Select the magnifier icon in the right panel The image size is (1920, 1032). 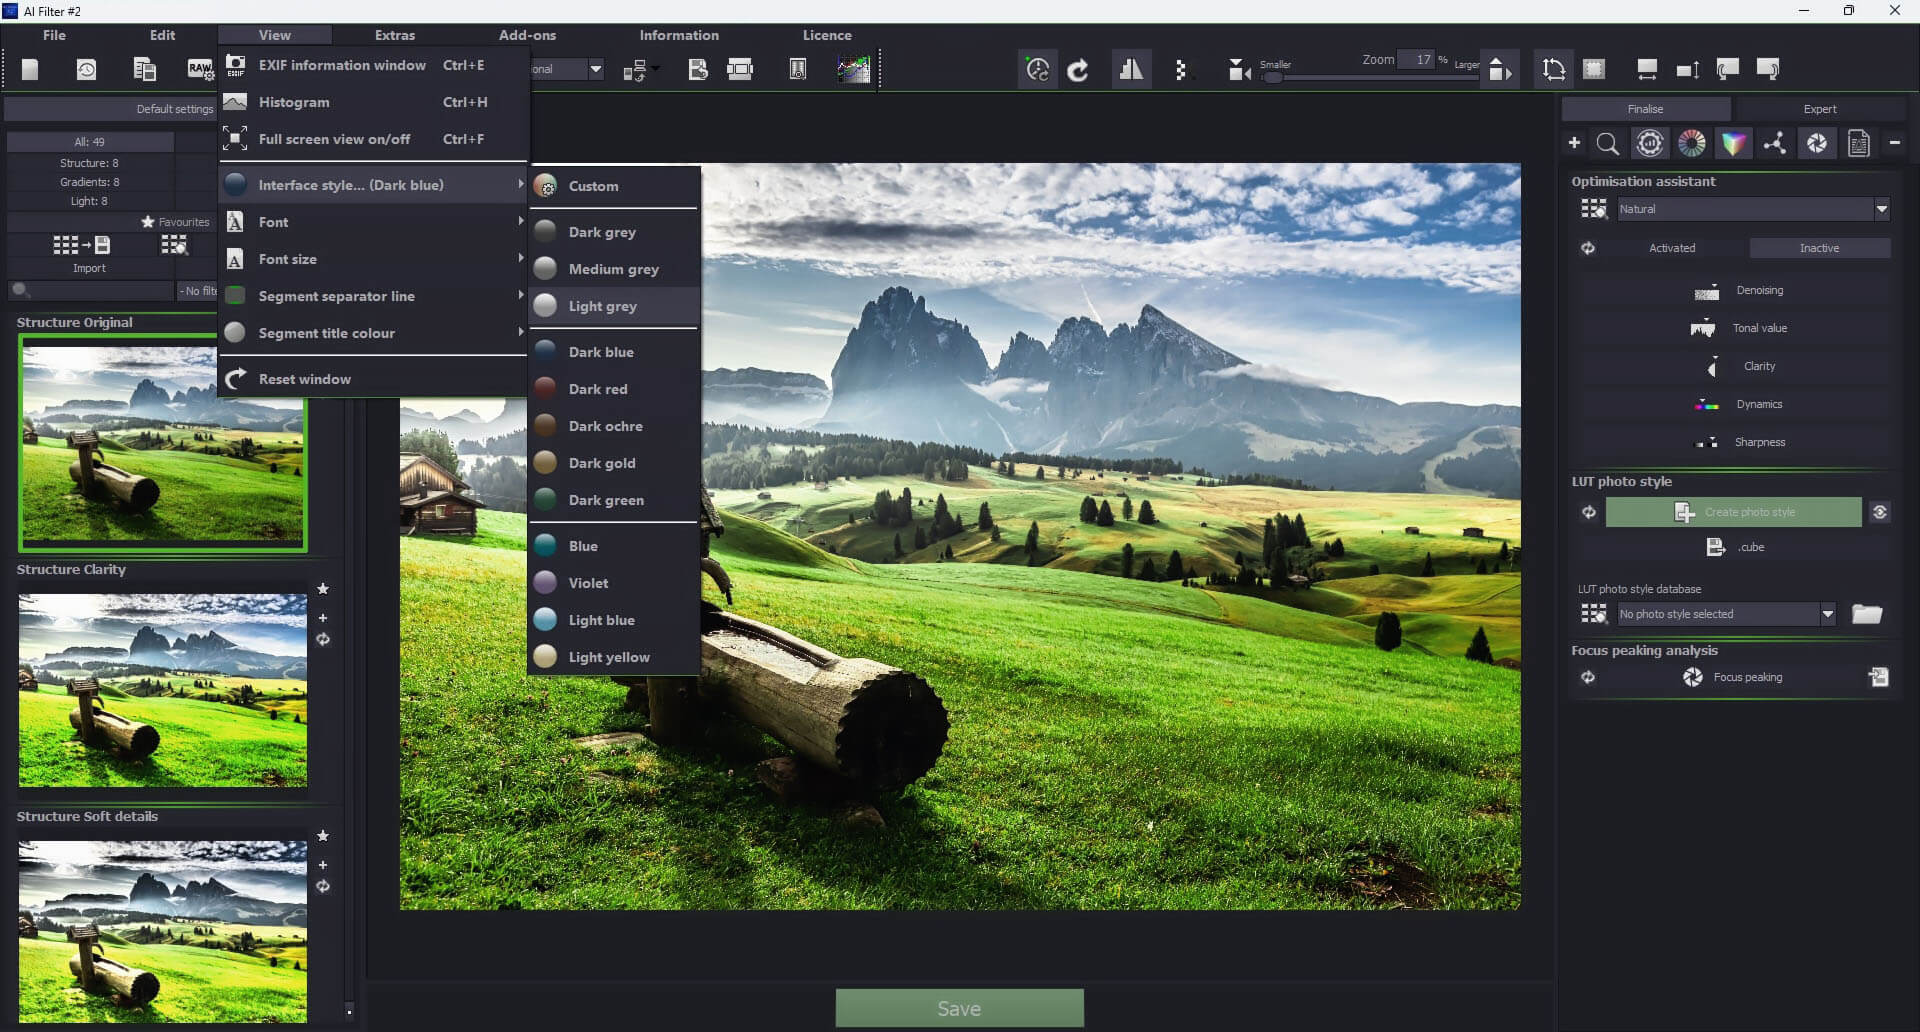(x=1607, y=143)
